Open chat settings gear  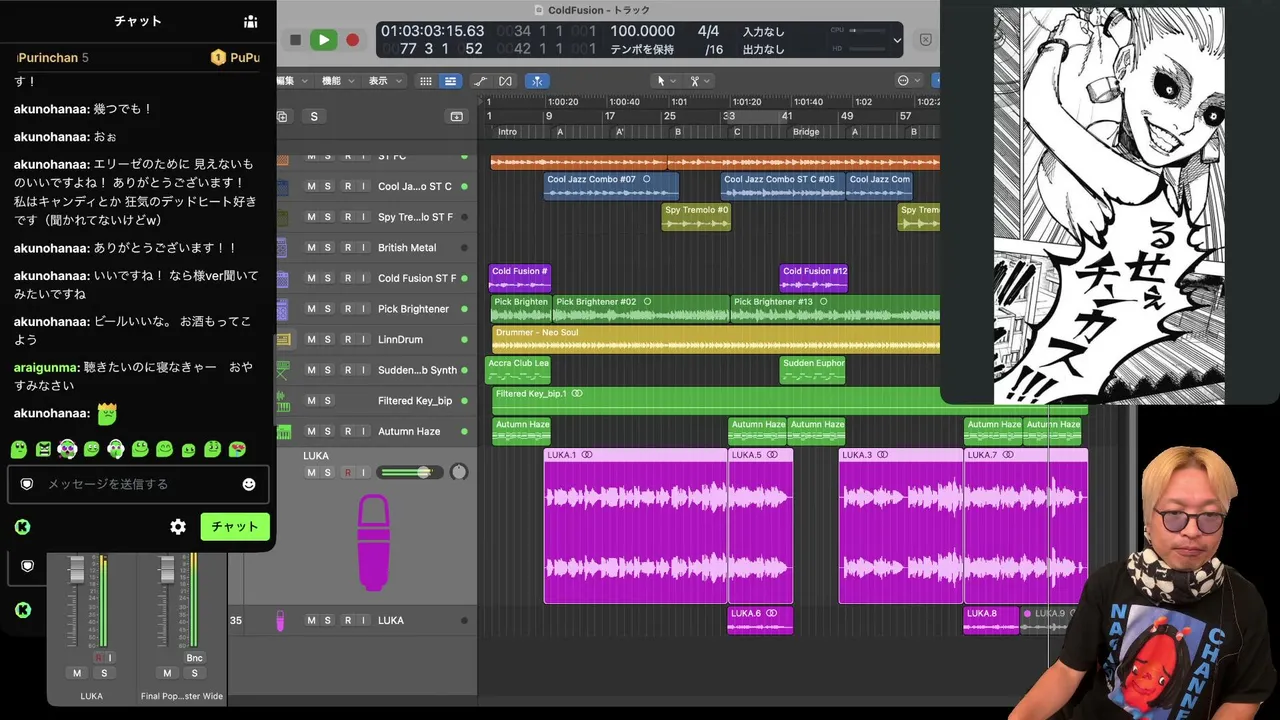pyautogui.click(x=178, y=527)
